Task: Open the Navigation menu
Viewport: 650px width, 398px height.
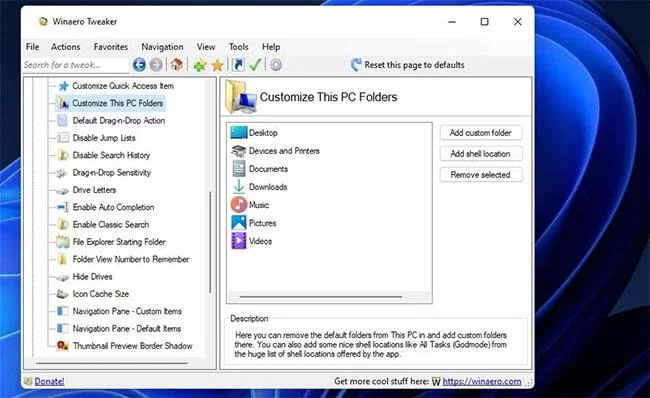Action: 162,47
